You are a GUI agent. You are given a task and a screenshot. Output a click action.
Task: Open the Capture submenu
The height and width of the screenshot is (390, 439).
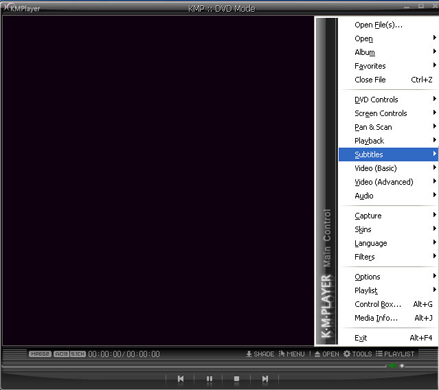pyautogui.click(x=388, y=216)
